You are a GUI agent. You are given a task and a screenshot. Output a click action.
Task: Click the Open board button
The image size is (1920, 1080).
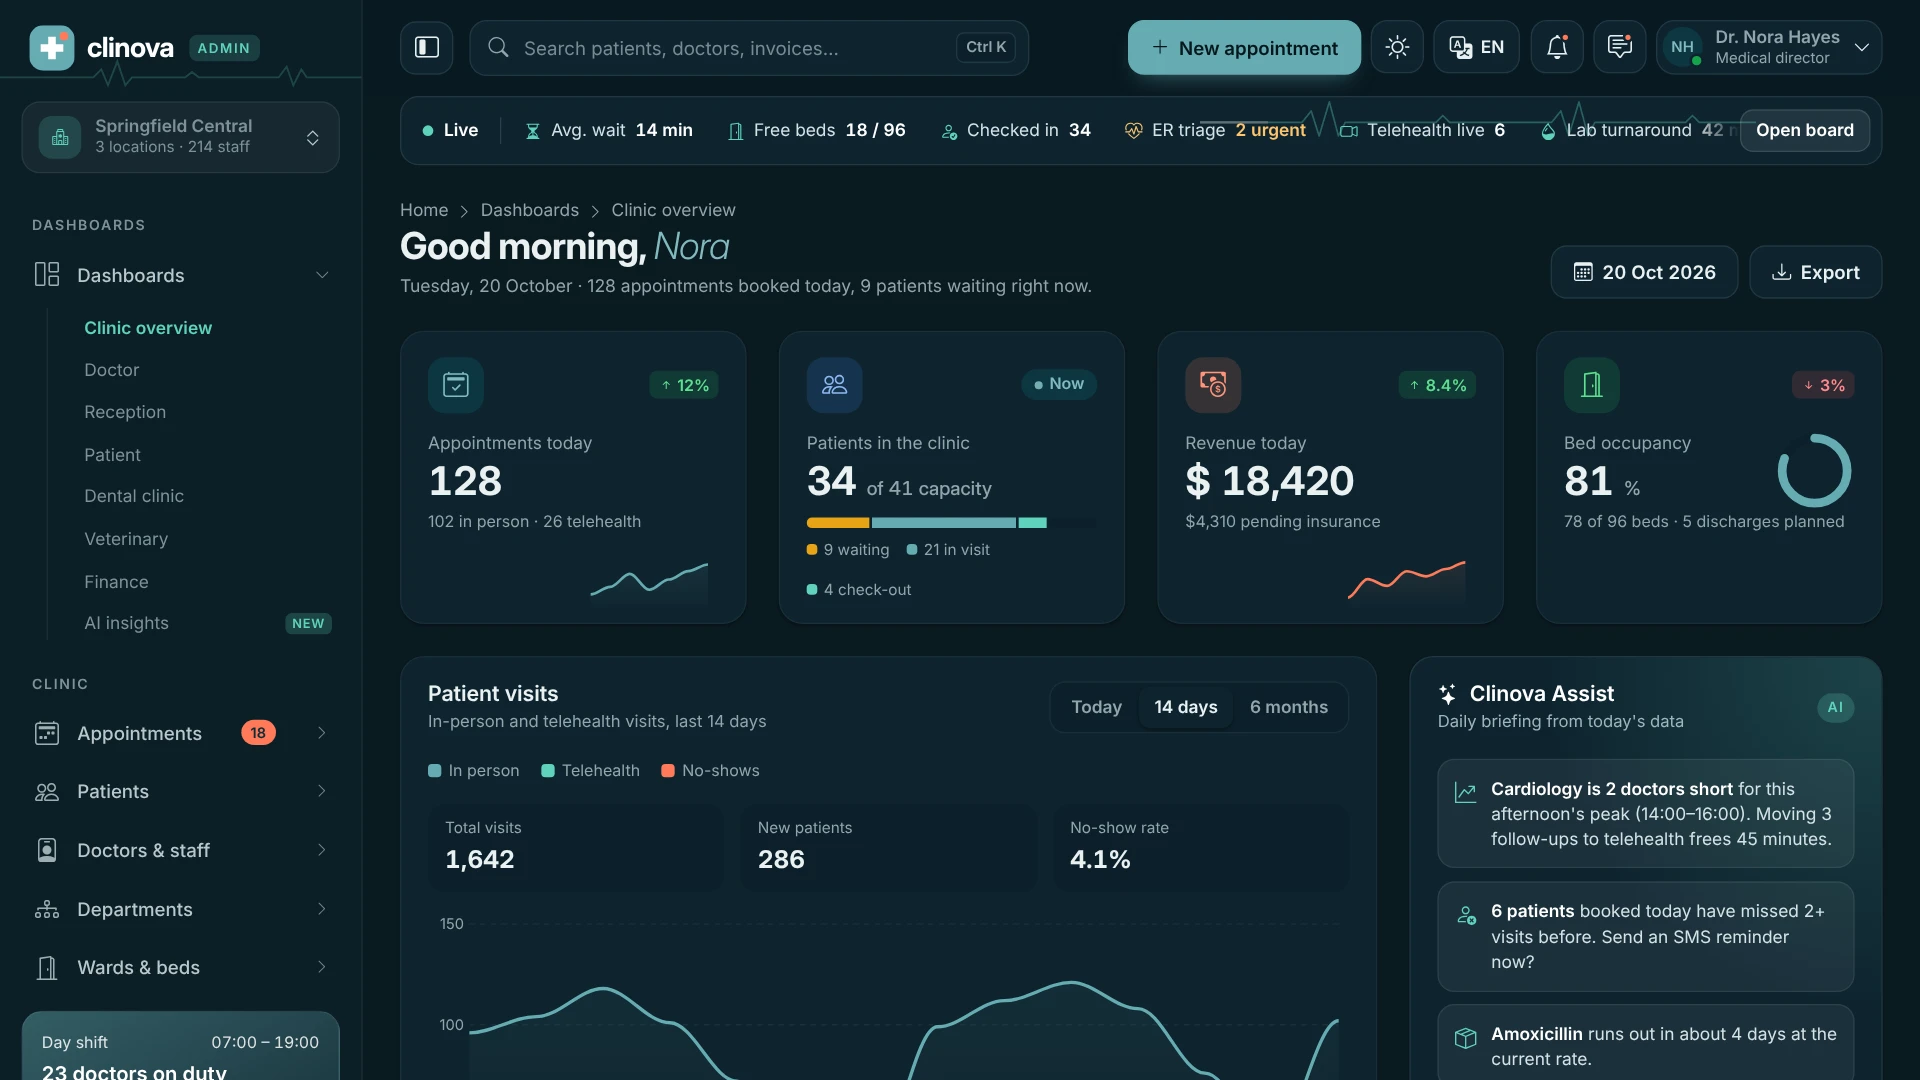(1804, 131)
